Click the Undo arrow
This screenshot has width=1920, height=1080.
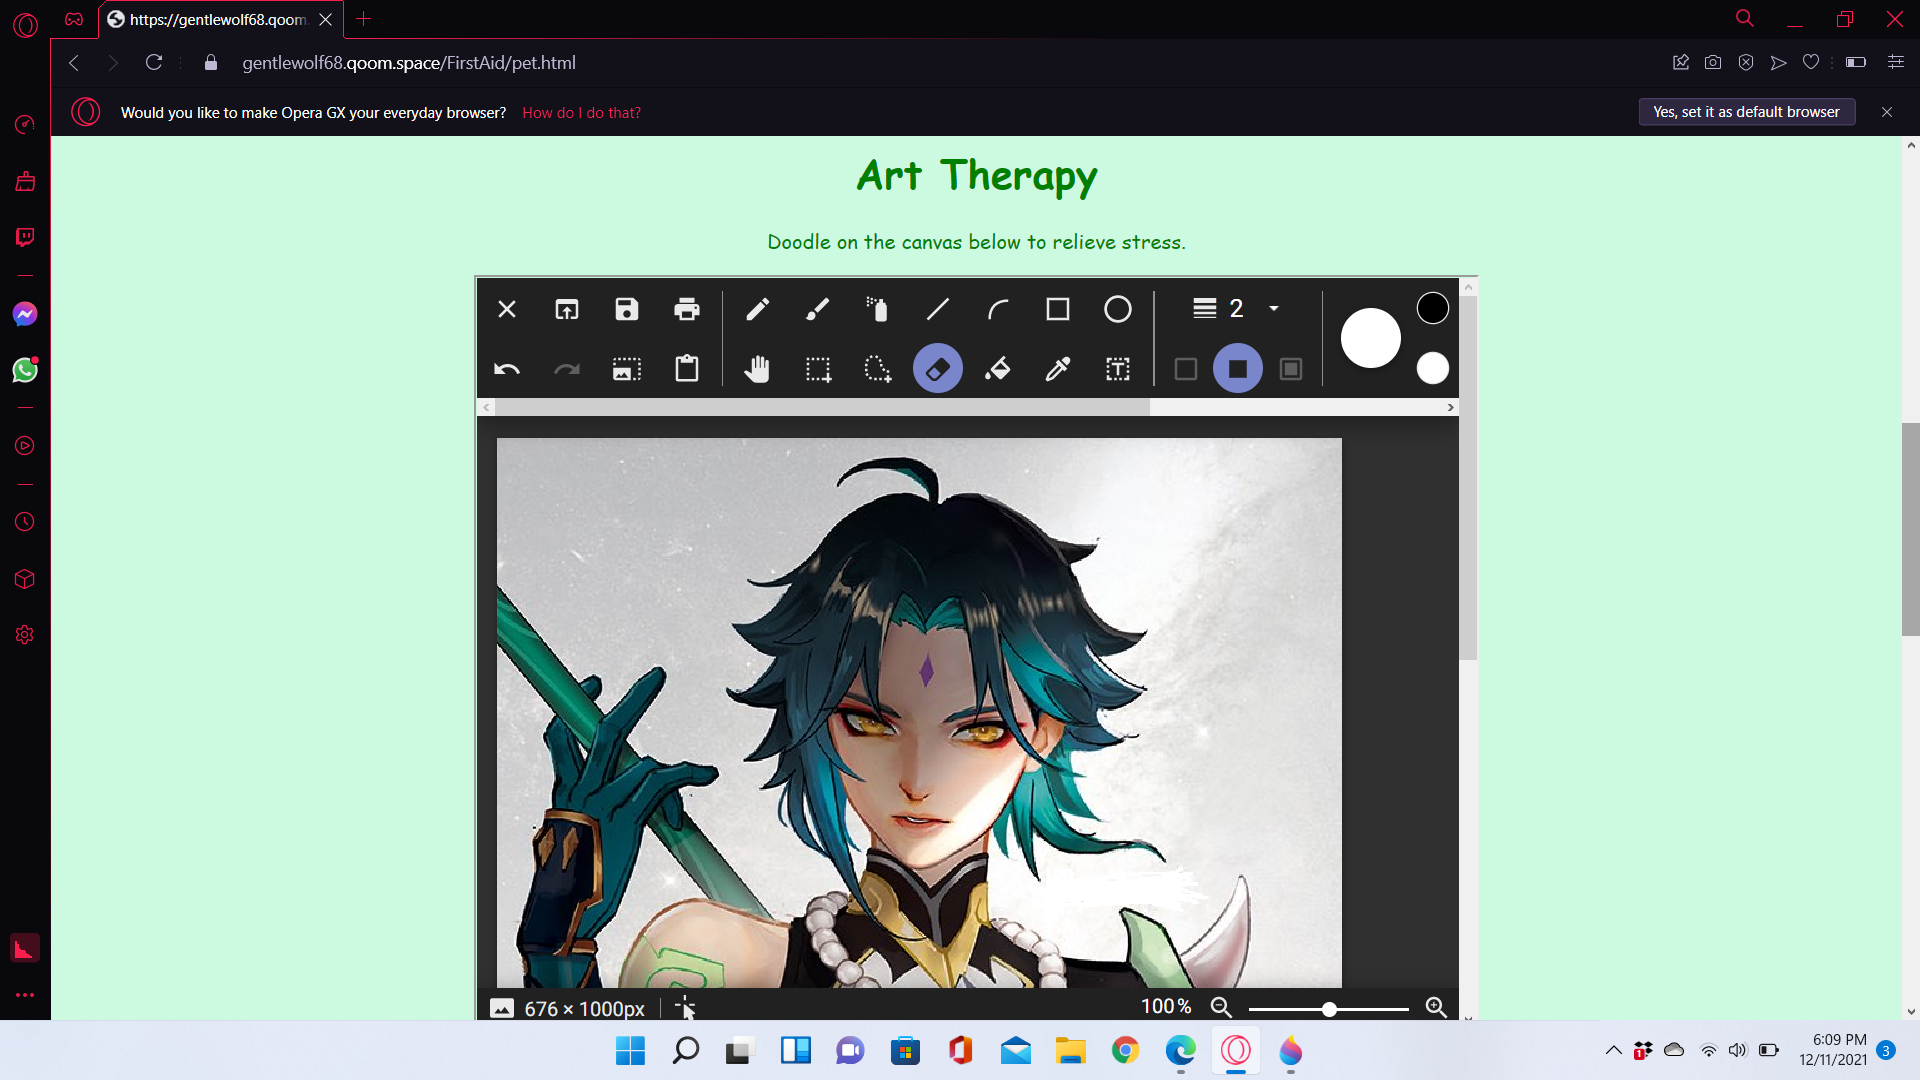click(507, 369)
